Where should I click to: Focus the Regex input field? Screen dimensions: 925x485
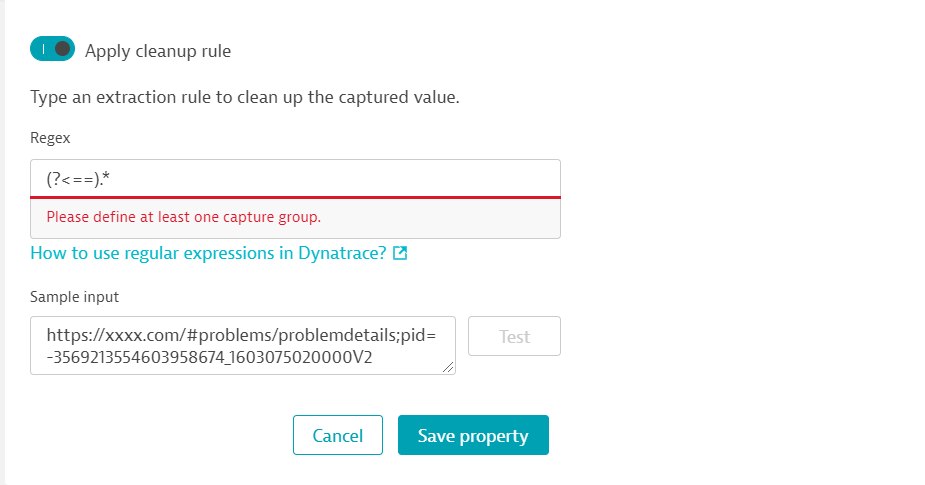(x=295, y=178)
